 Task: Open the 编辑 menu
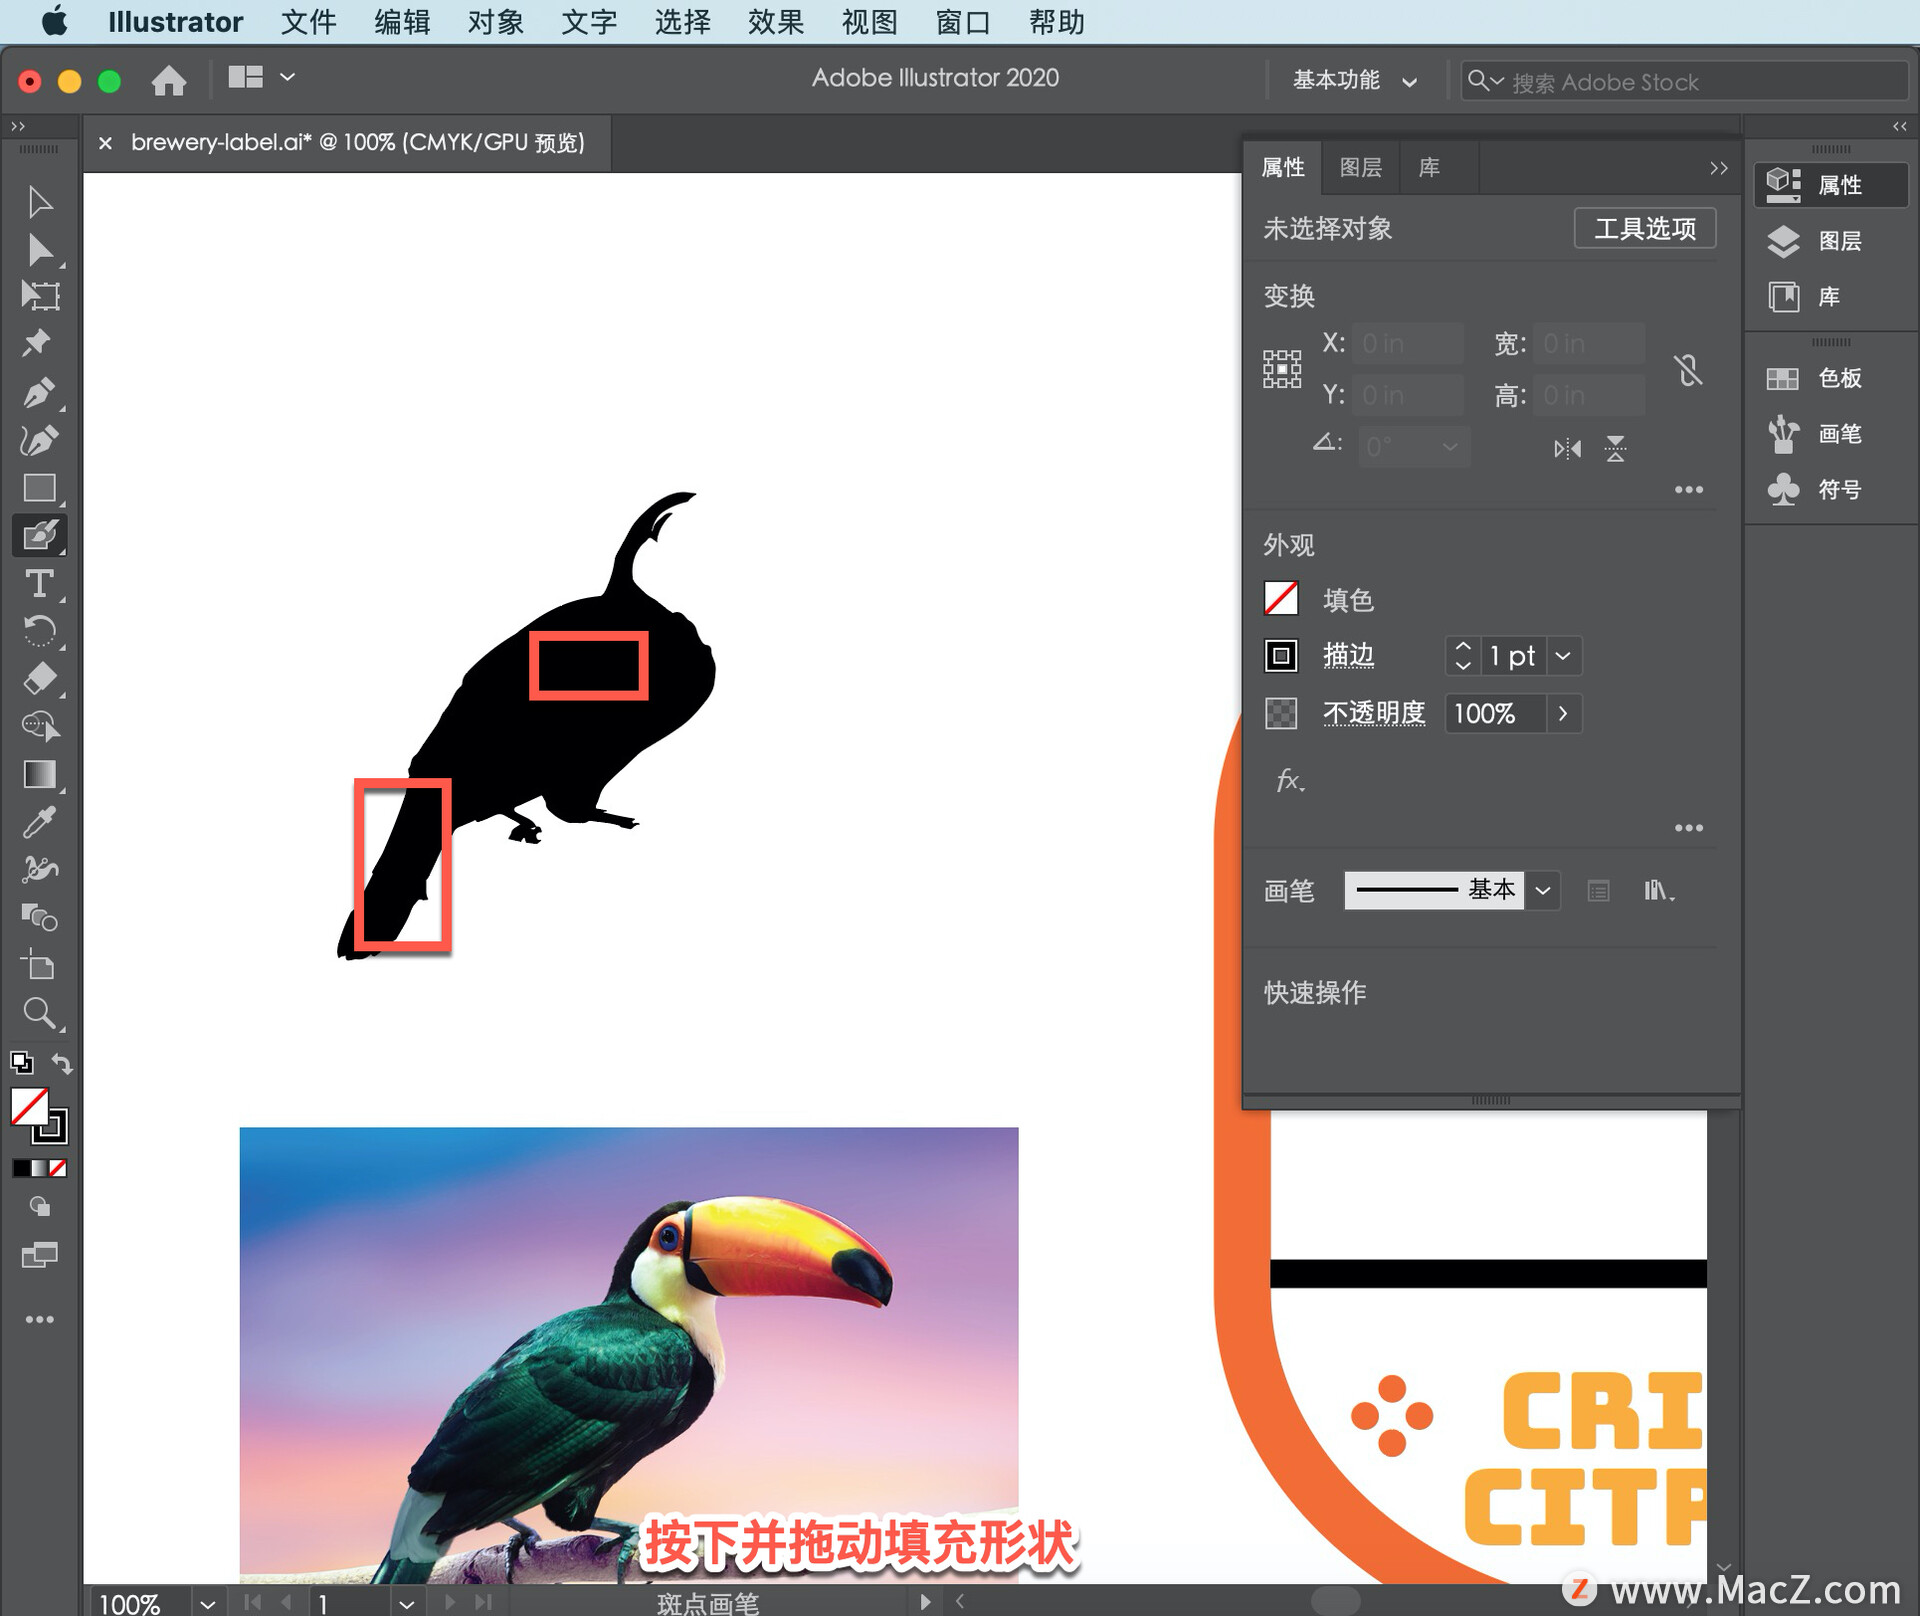[x=402, y=22]
